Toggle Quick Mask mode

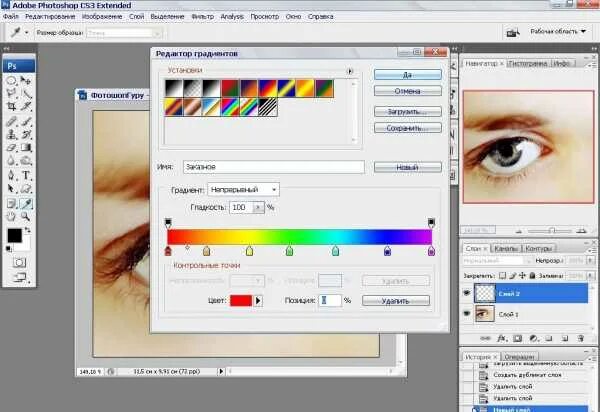tap(19, 262)
